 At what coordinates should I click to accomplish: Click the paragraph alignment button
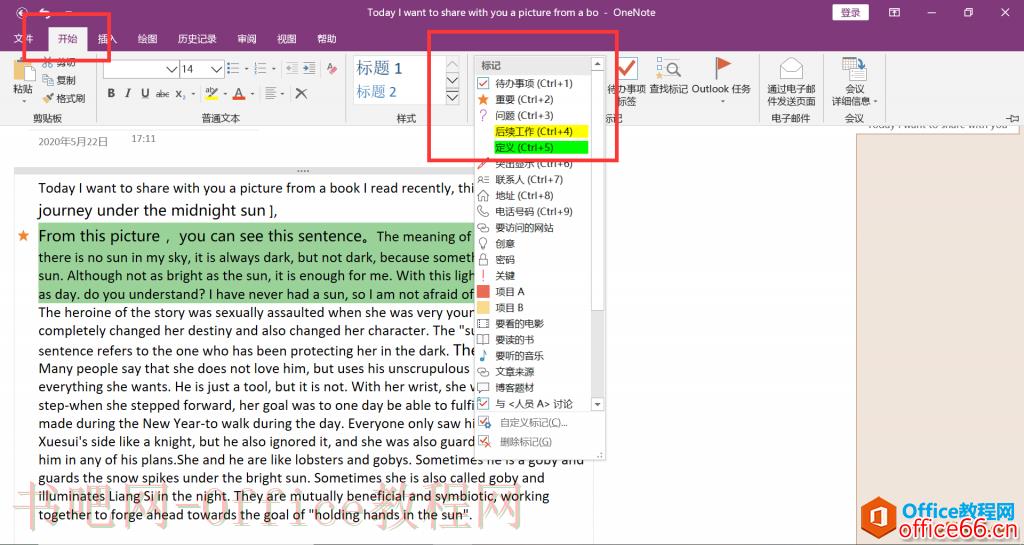click(270, 93)
